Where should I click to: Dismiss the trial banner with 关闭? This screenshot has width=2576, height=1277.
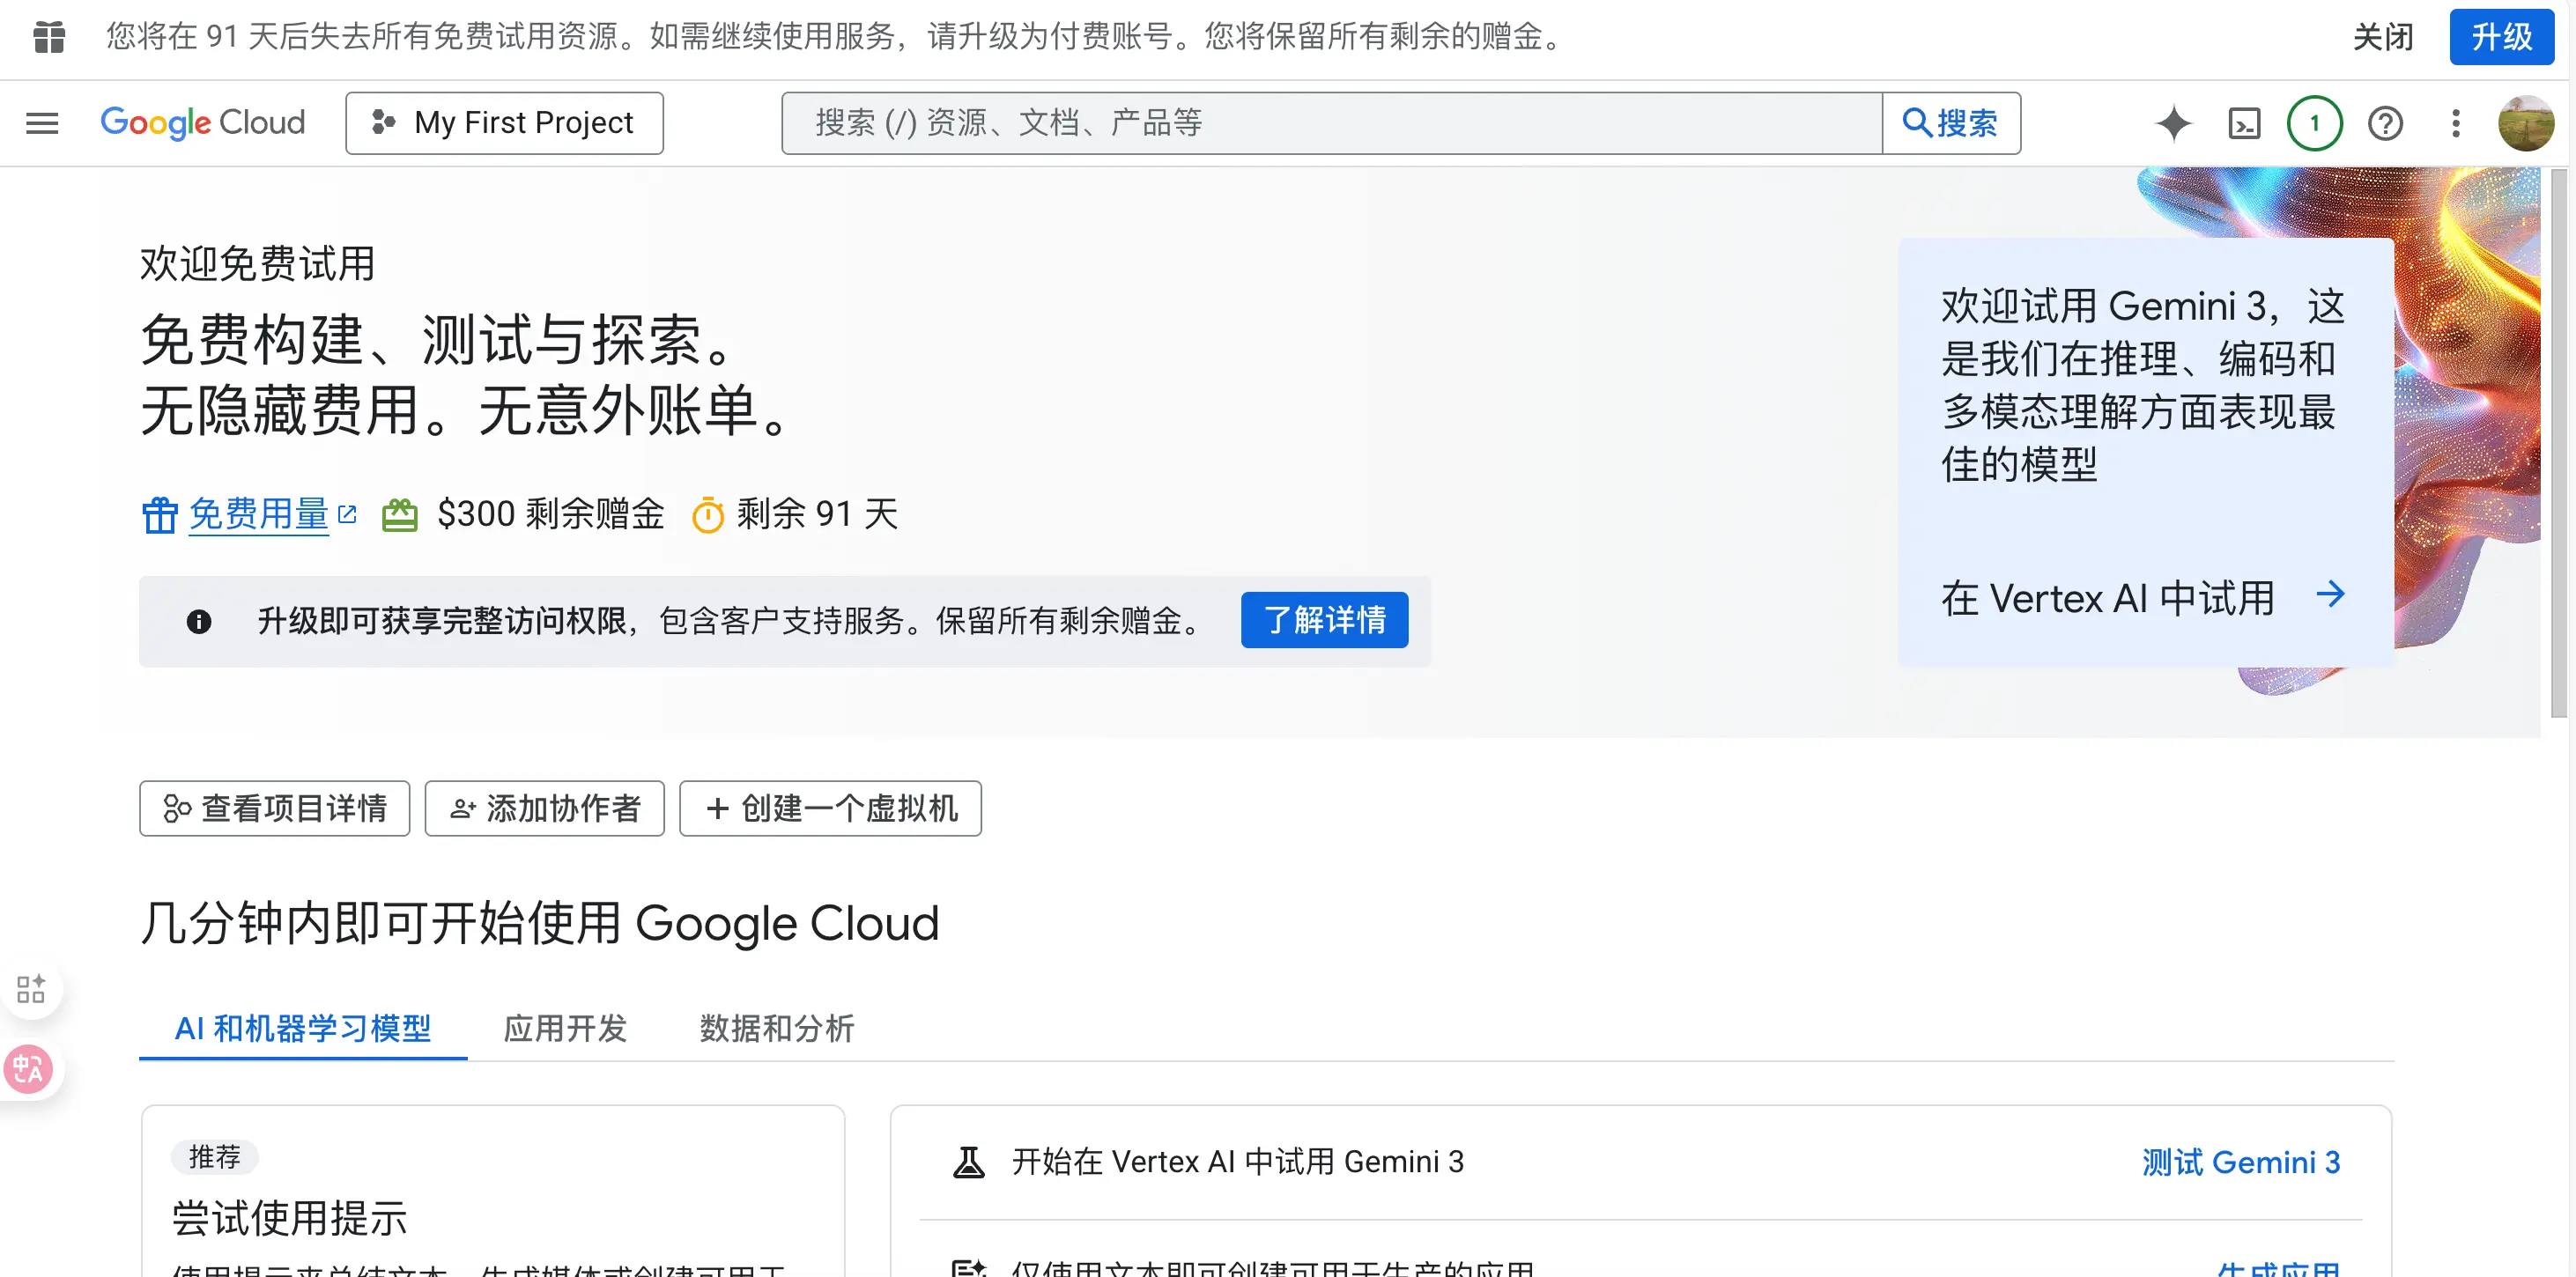click(2382, 37)
